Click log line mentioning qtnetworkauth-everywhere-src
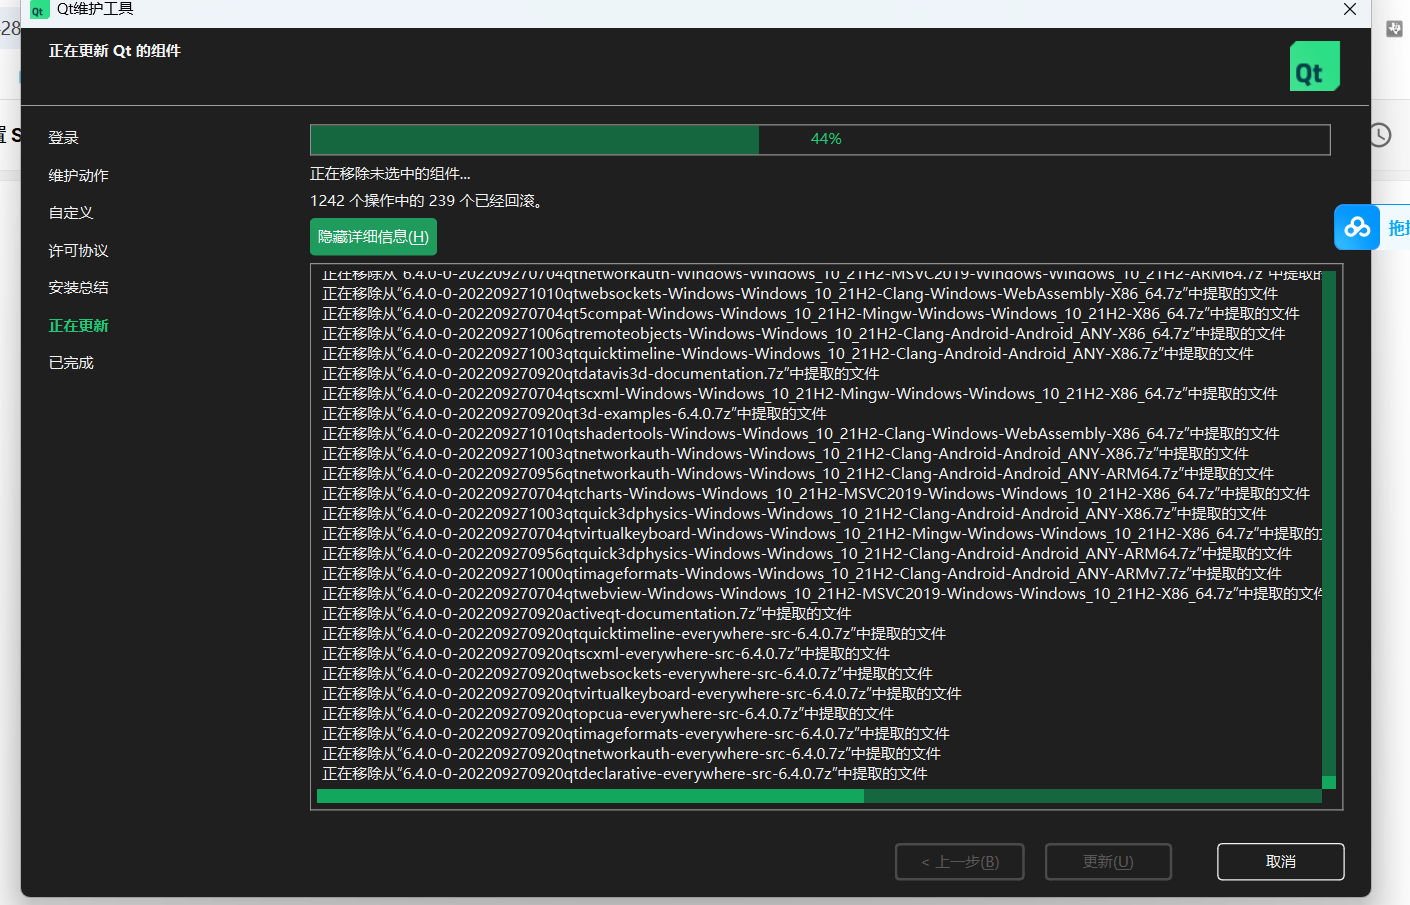The image size is (1410, 905). 632,754
